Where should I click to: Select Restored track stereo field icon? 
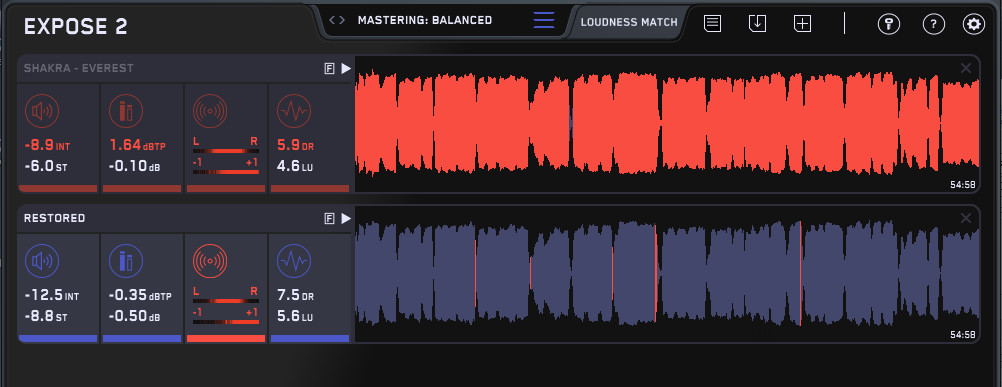(210, 261)
